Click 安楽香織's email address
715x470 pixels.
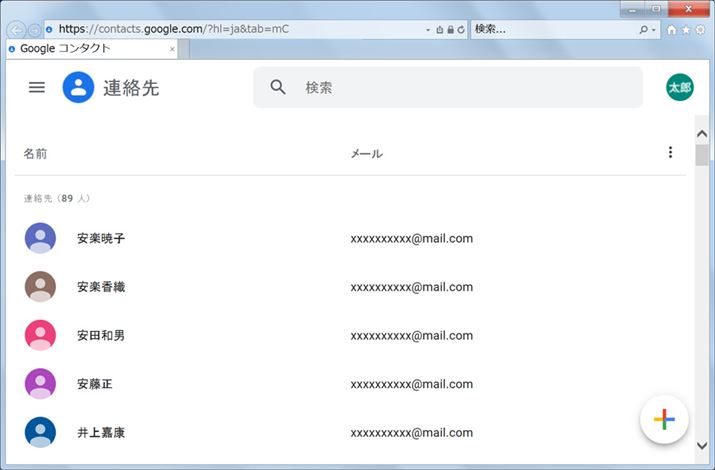[x=412, y=287]
